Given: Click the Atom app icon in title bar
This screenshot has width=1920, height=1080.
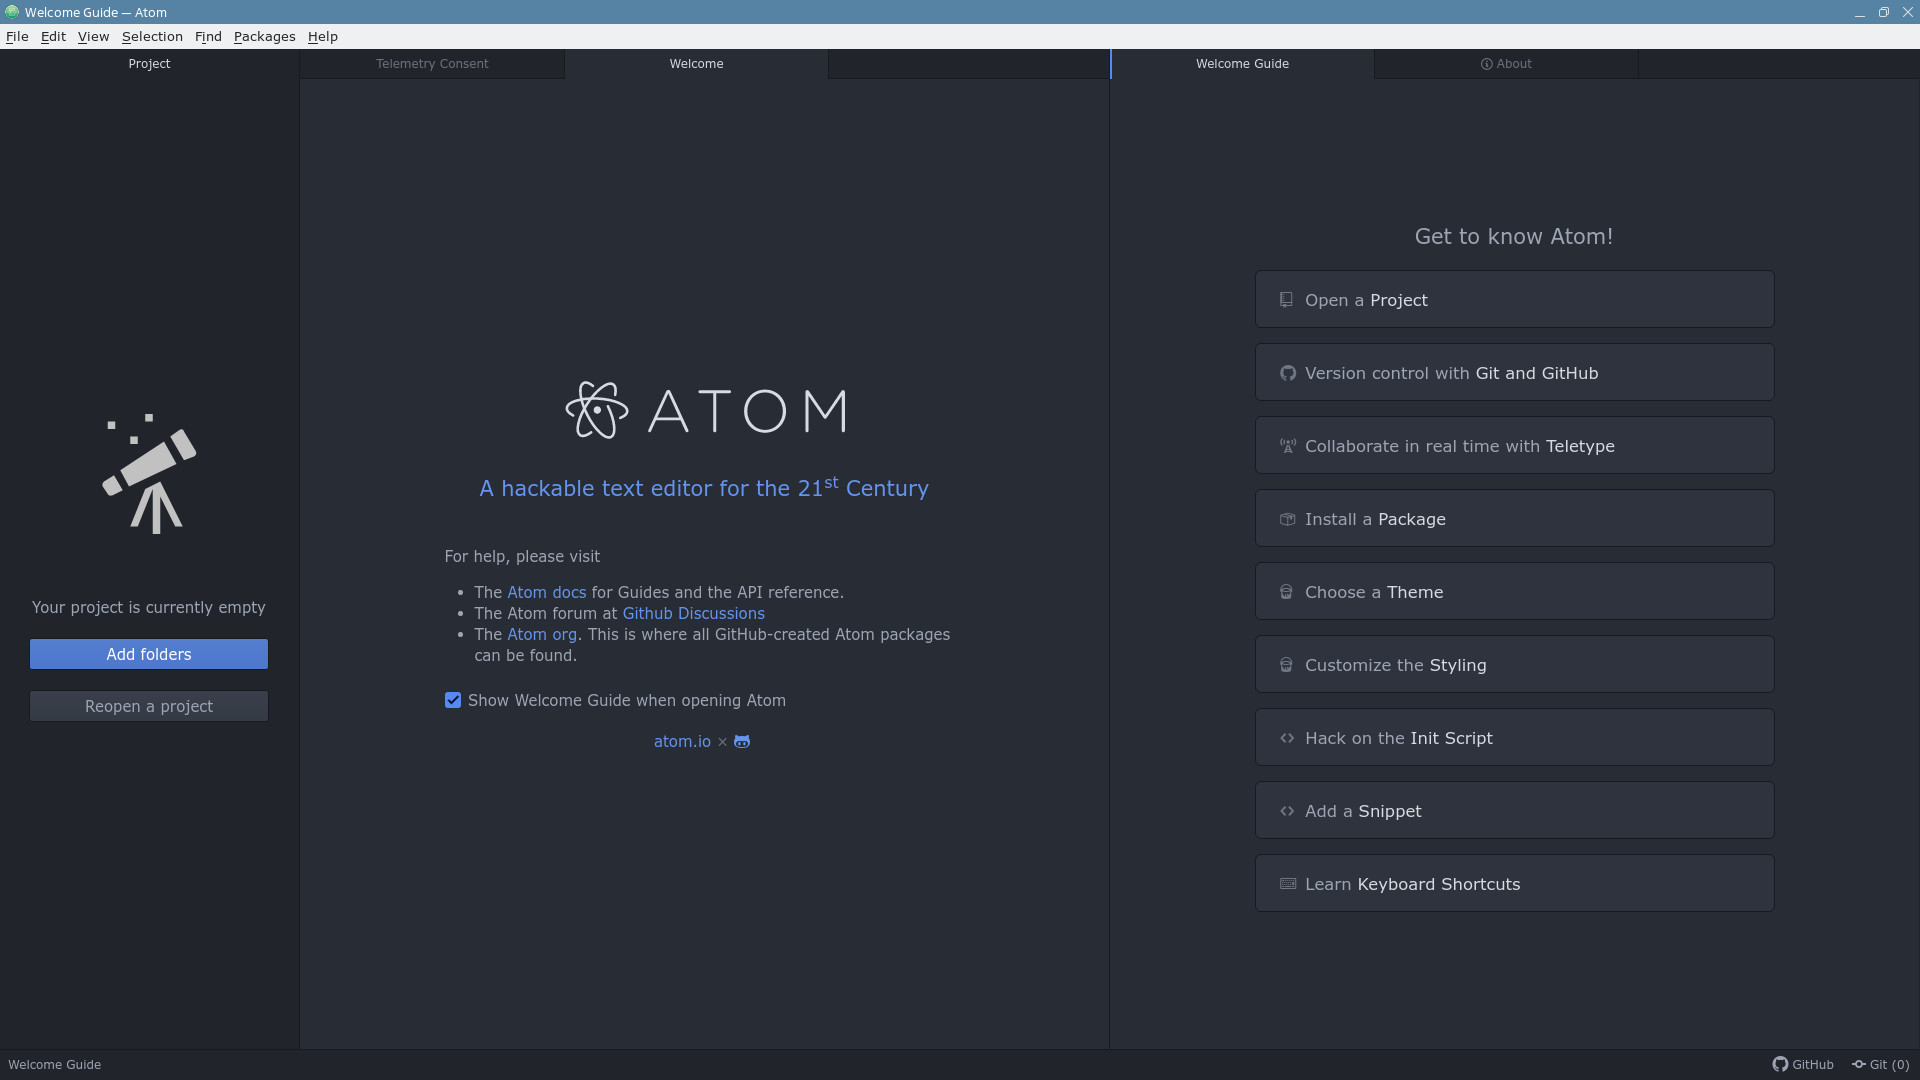Looking at the screenshot, I should [x=12, y=12].
